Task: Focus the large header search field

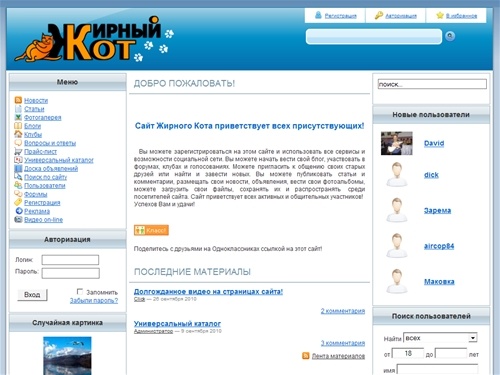Action: tap(374, 36)
